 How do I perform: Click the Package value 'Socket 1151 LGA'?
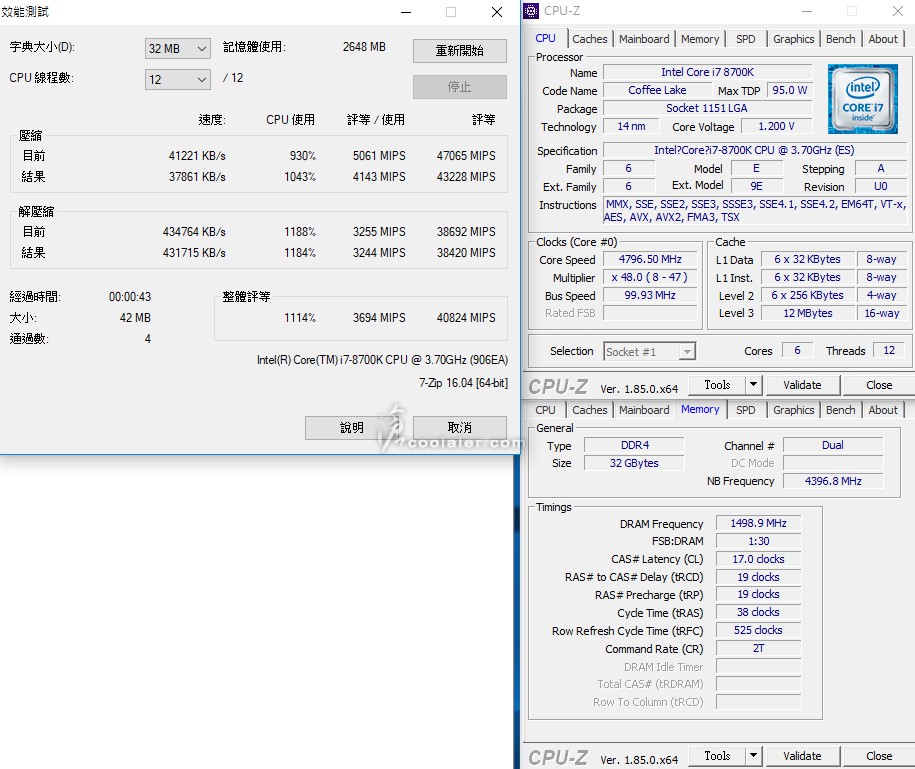tap(707, 109)
